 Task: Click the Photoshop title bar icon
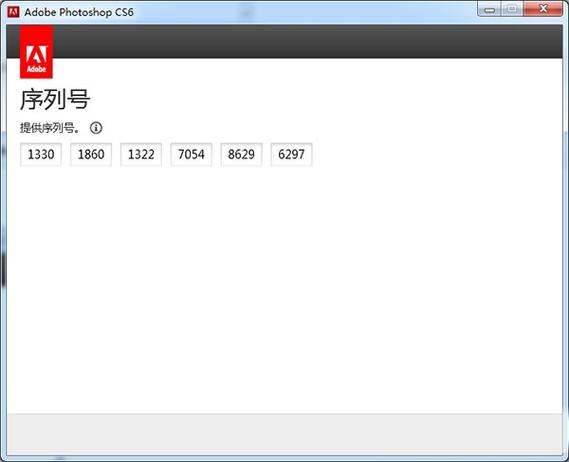(13, 12)
